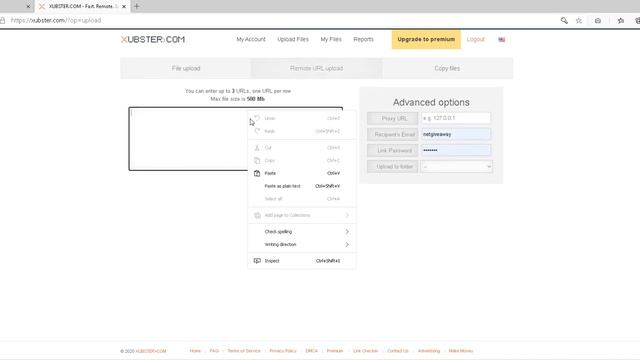Image resolution: width=640 pixels, height=360 pixels.
Task: Choose Paste as plain text
Action: tap(302, 186)
